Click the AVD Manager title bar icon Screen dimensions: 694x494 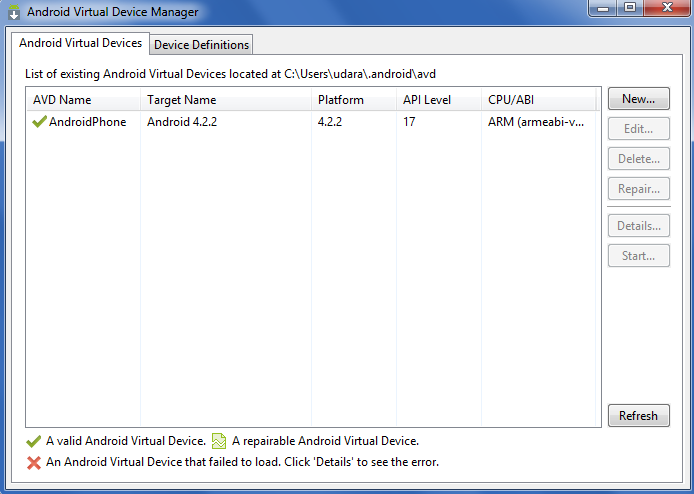click(14, 12)
